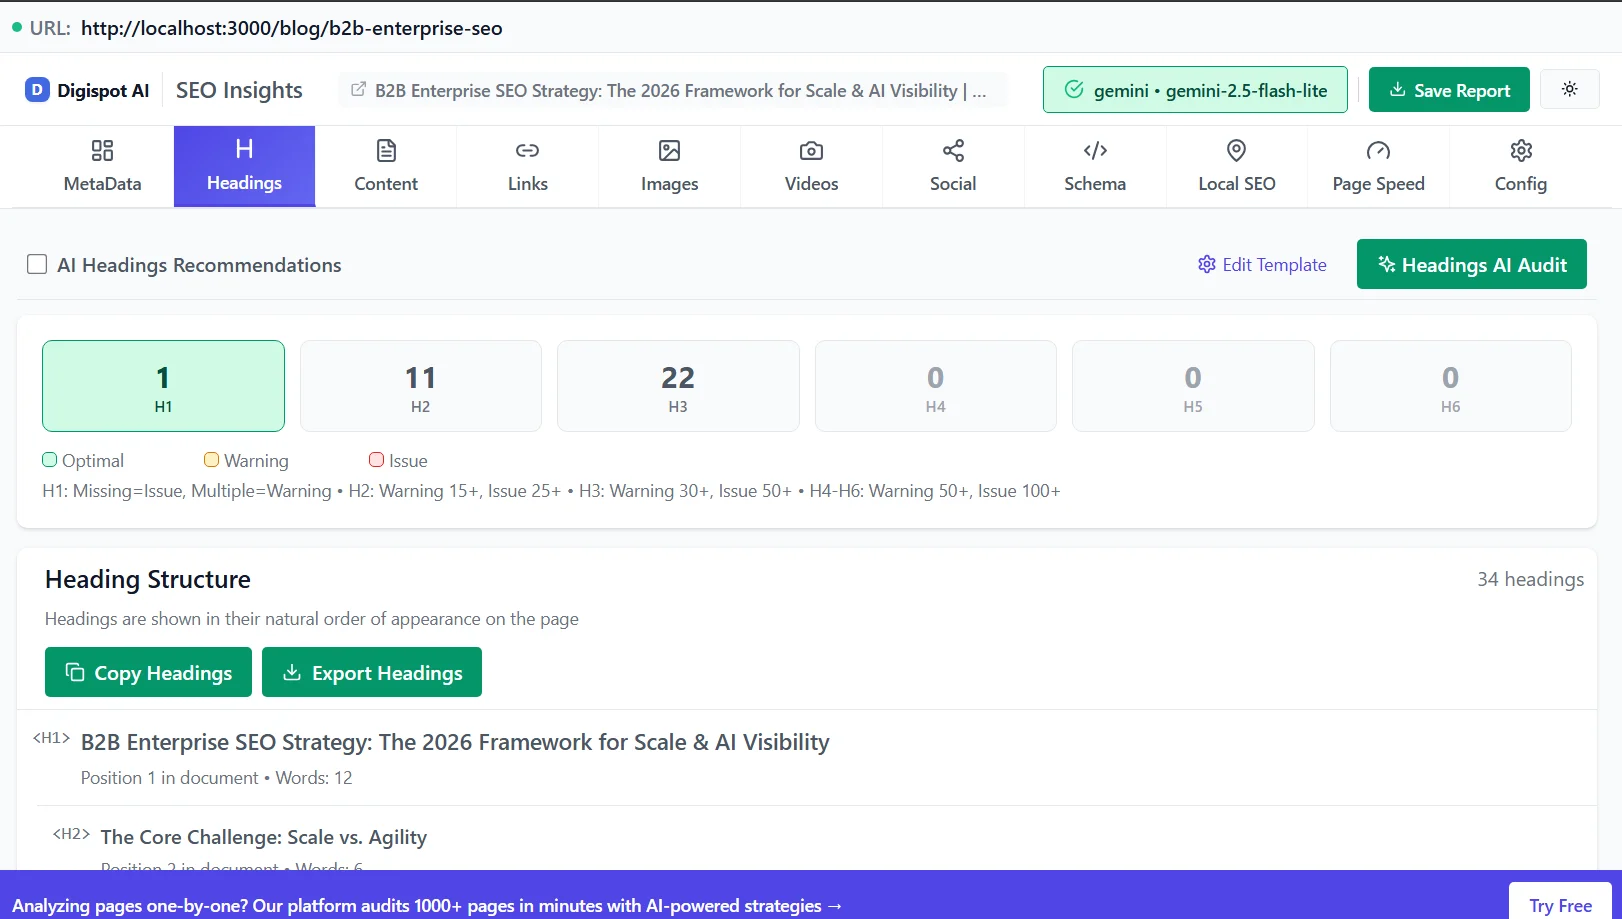Open the Edit Template link
The image size is (1622, 919).
click(1262, 265)
